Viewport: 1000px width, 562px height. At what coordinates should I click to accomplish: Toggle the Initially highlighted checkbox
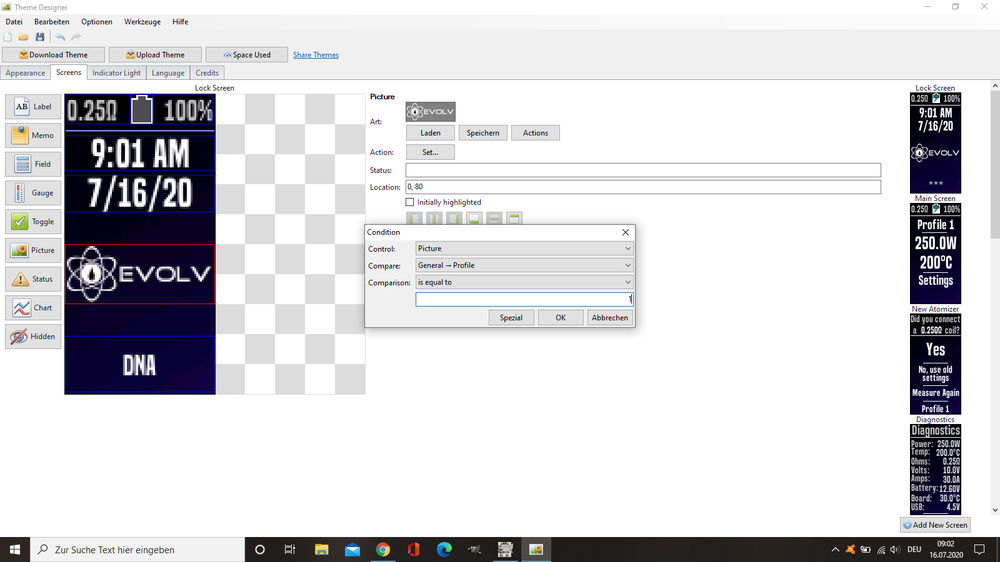click(409, 202)
